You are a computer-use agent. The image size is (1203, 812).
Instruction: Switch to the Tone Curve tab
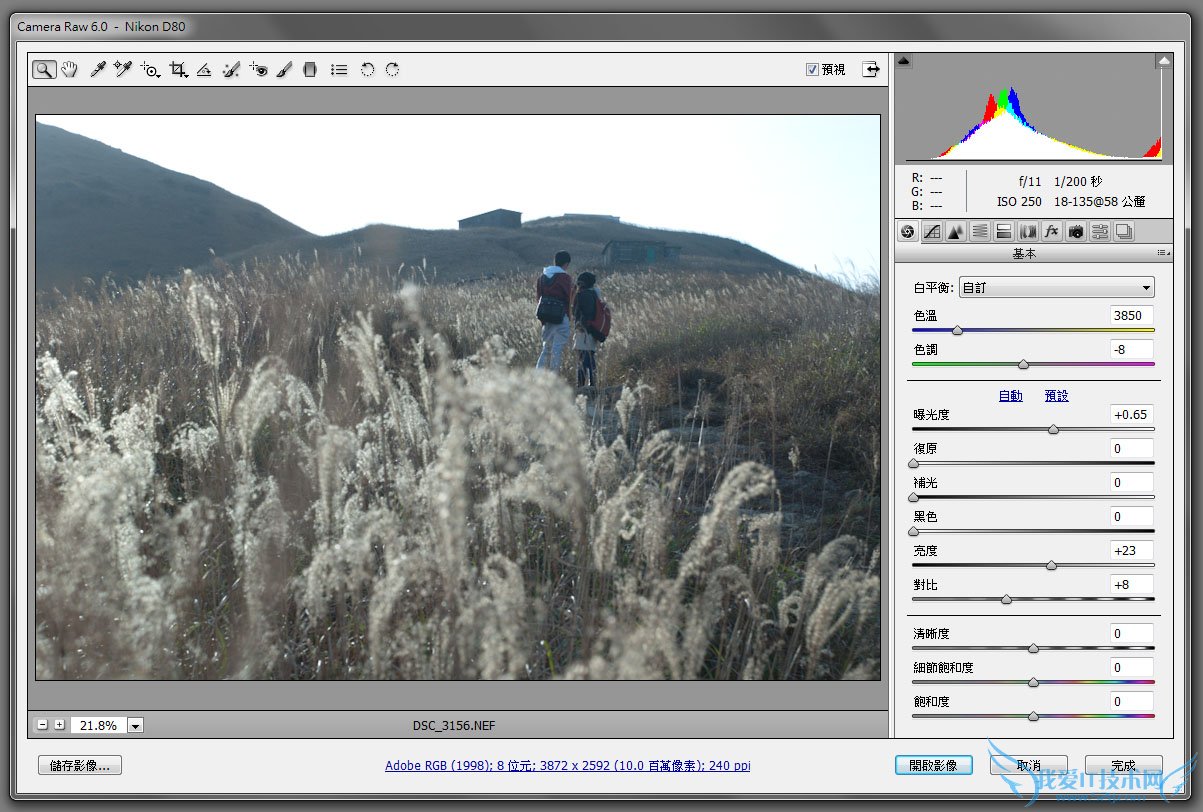click(x=932, y=232)
